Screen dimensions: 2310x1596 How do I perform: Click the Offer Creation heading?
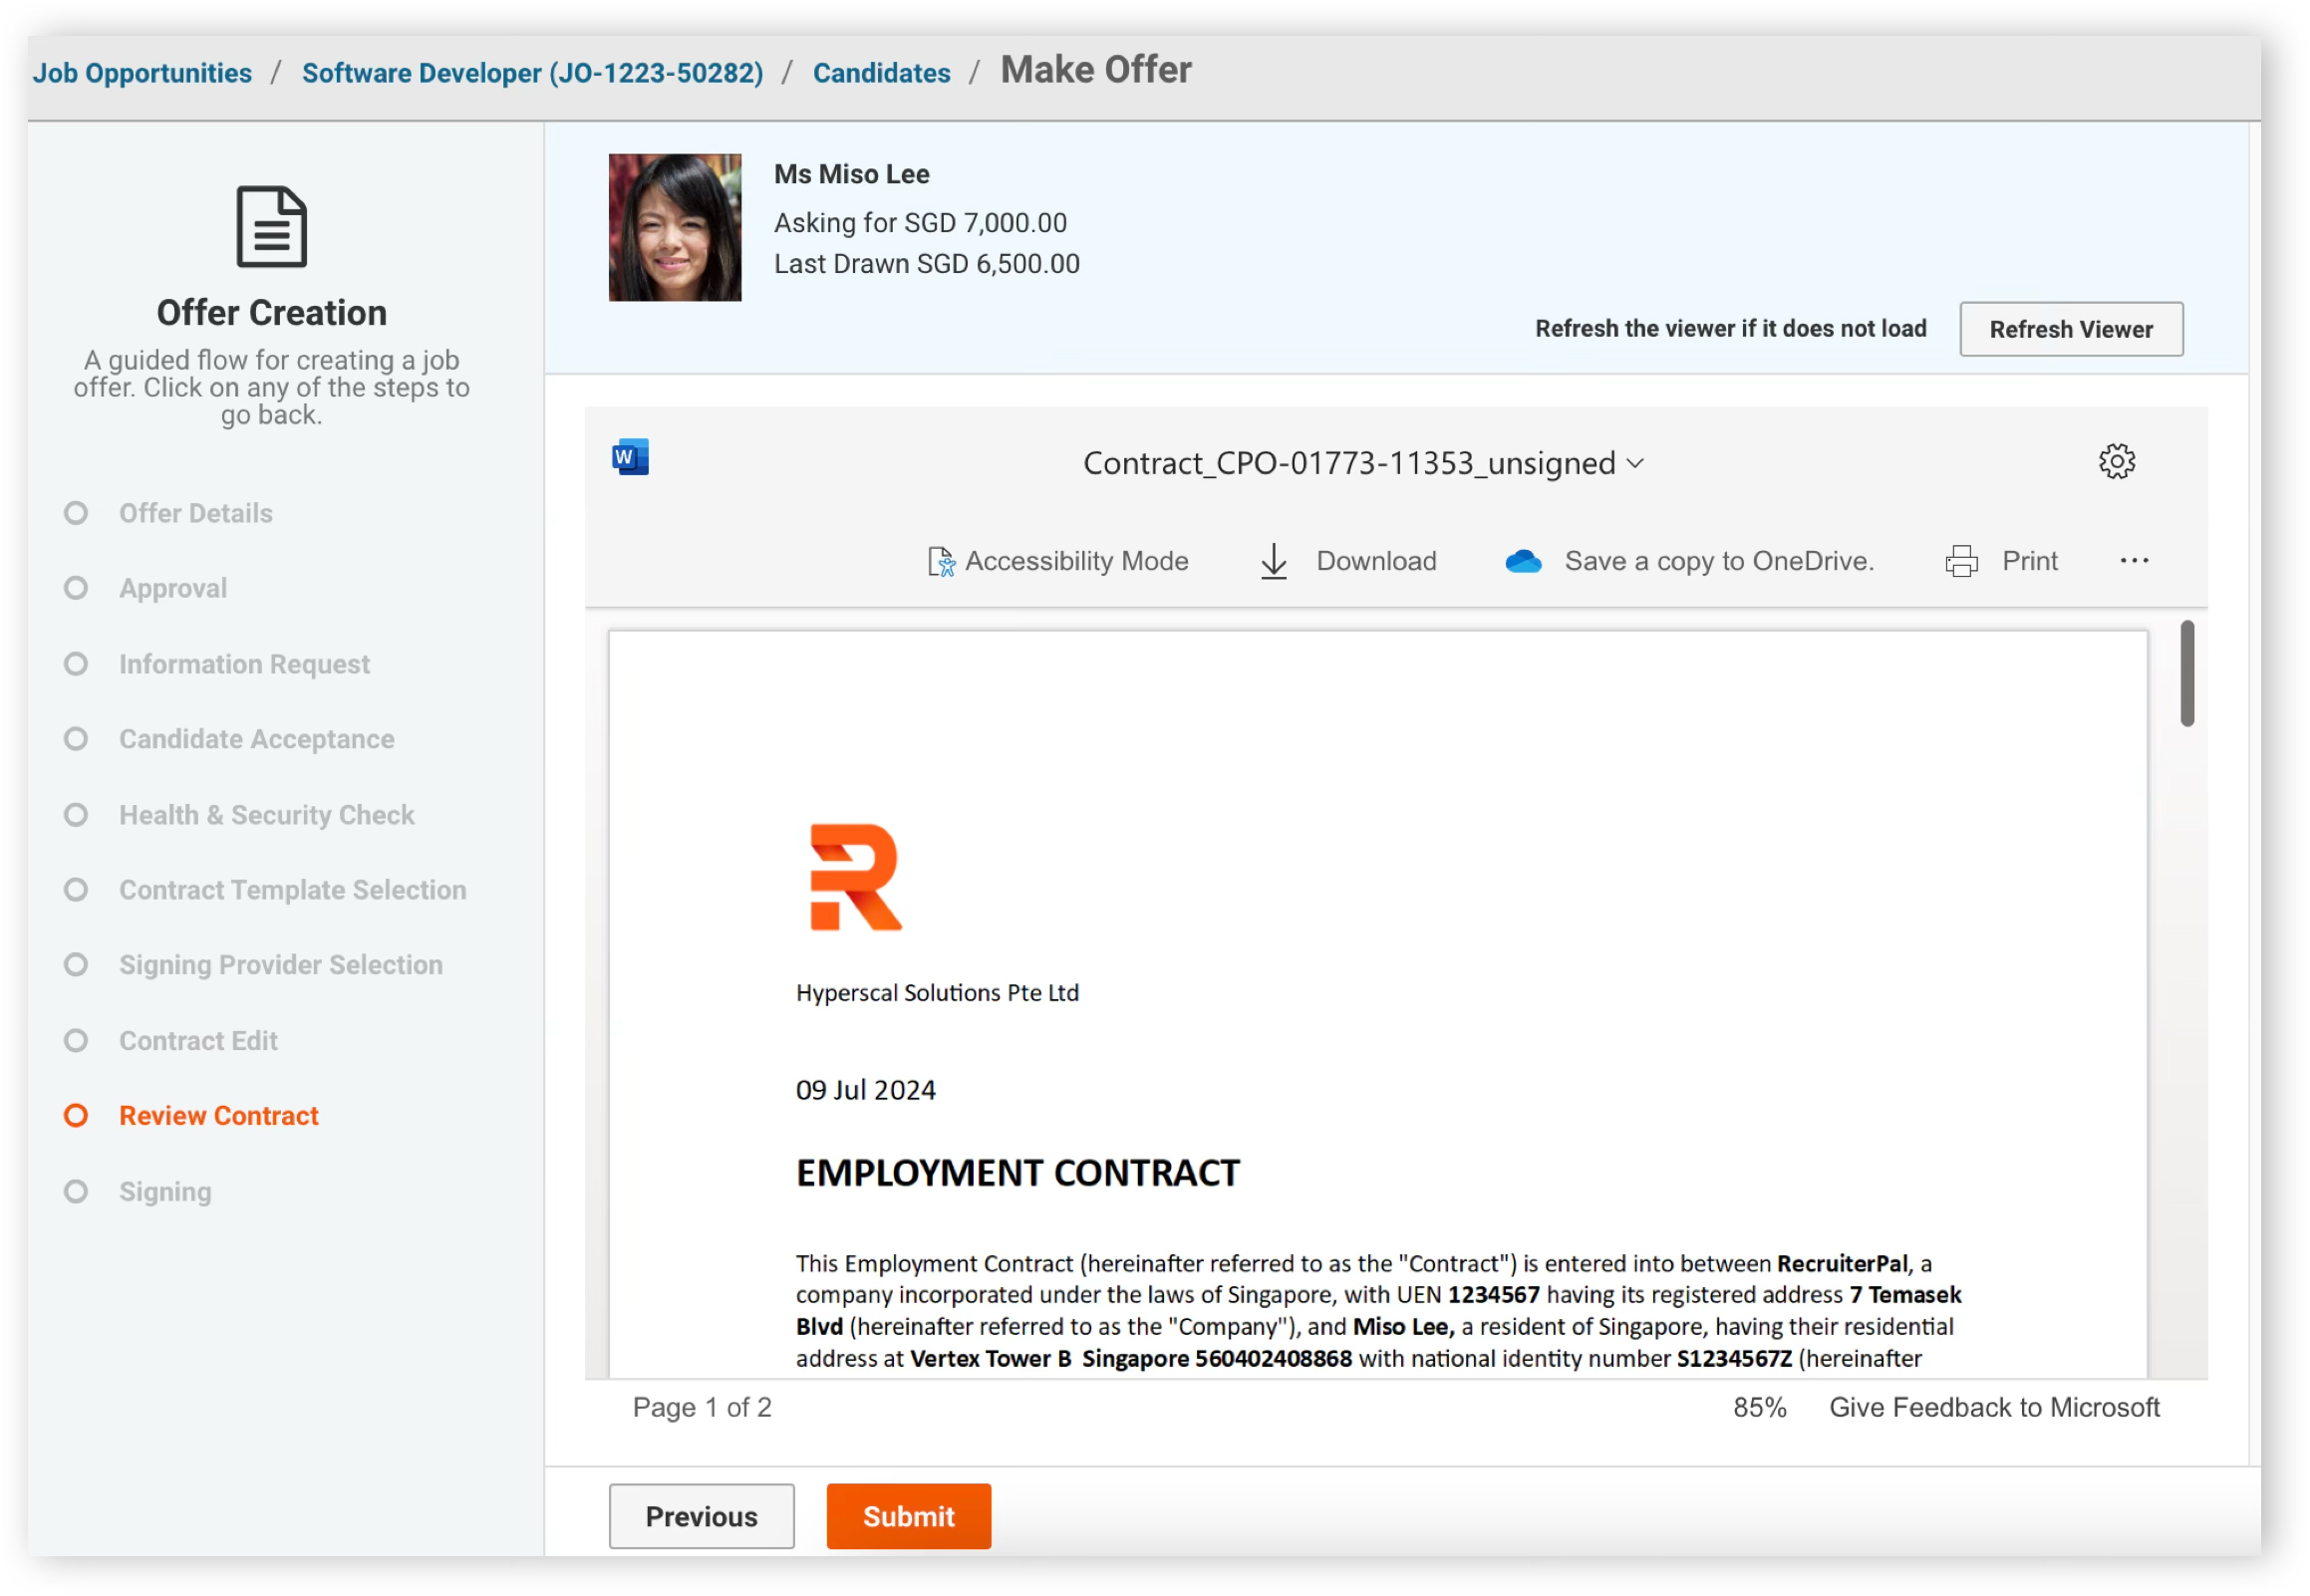(271, 313)
